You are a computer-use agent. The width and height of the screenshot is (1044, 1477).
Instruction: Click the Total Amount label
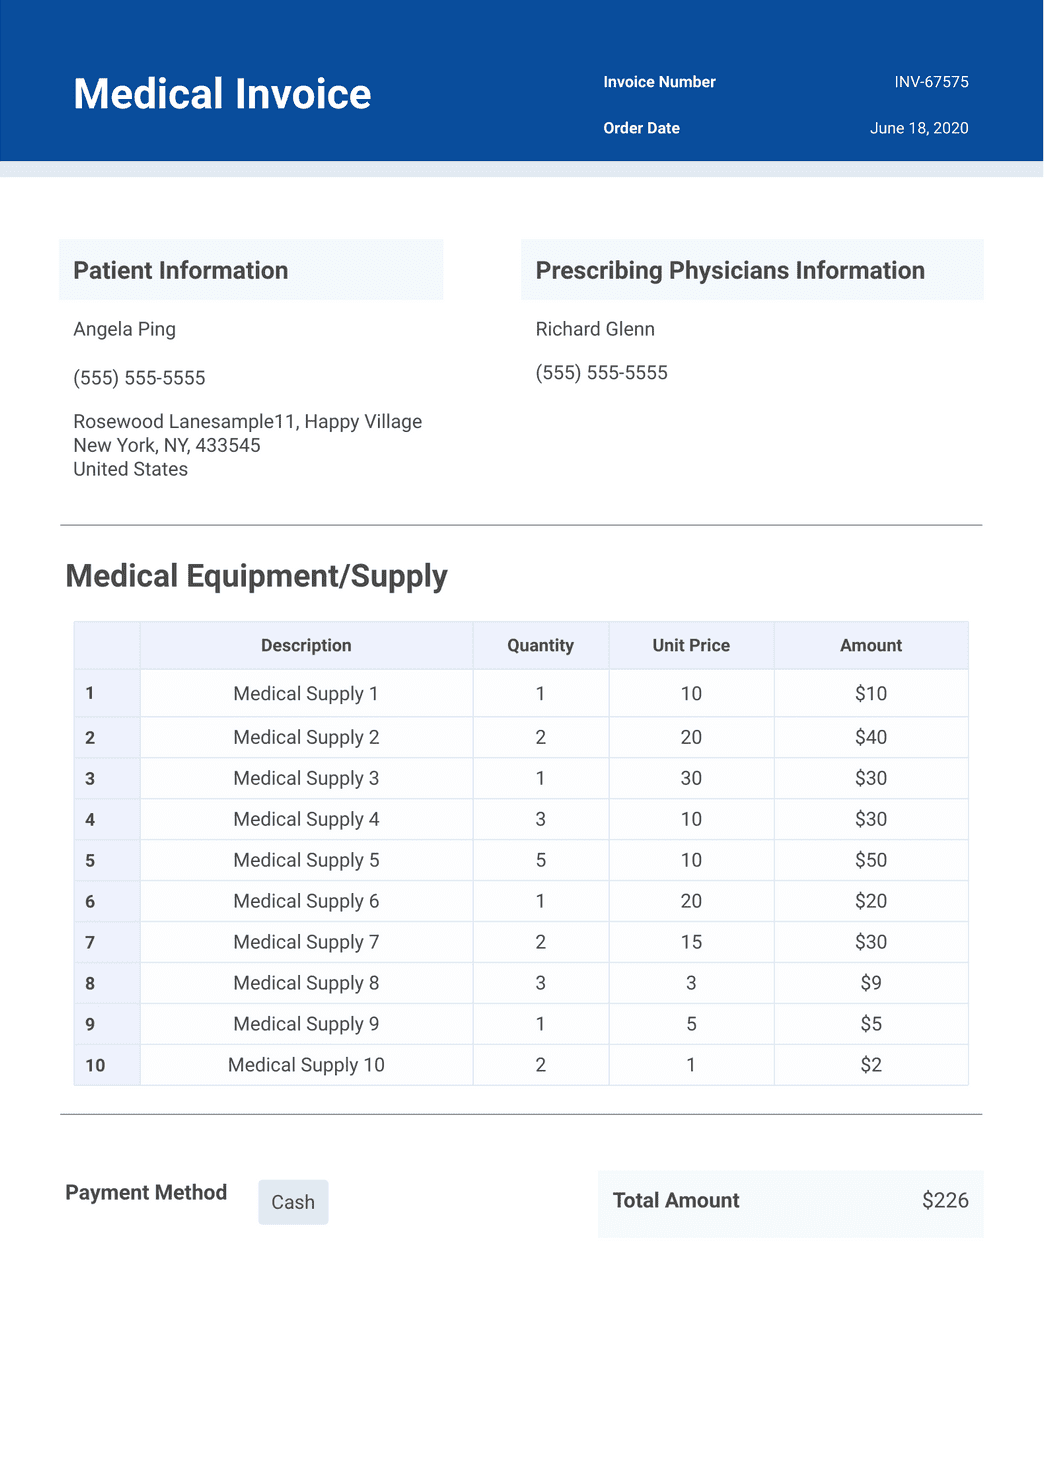pyautogui.click(x=676, y=1201)
